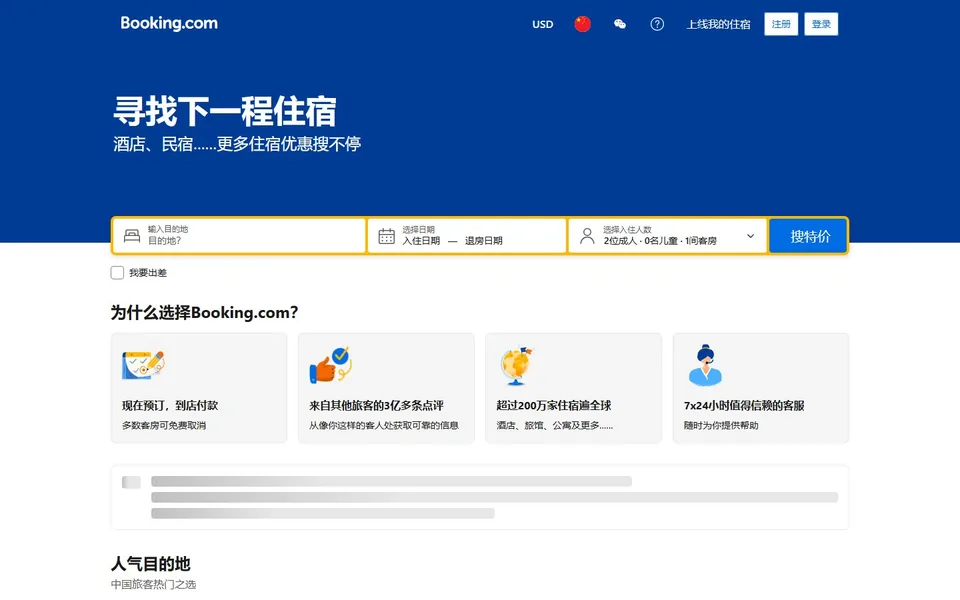The image size is (960, 600).
Task: Click the 搜特价 search button
Action: [809, 236]
